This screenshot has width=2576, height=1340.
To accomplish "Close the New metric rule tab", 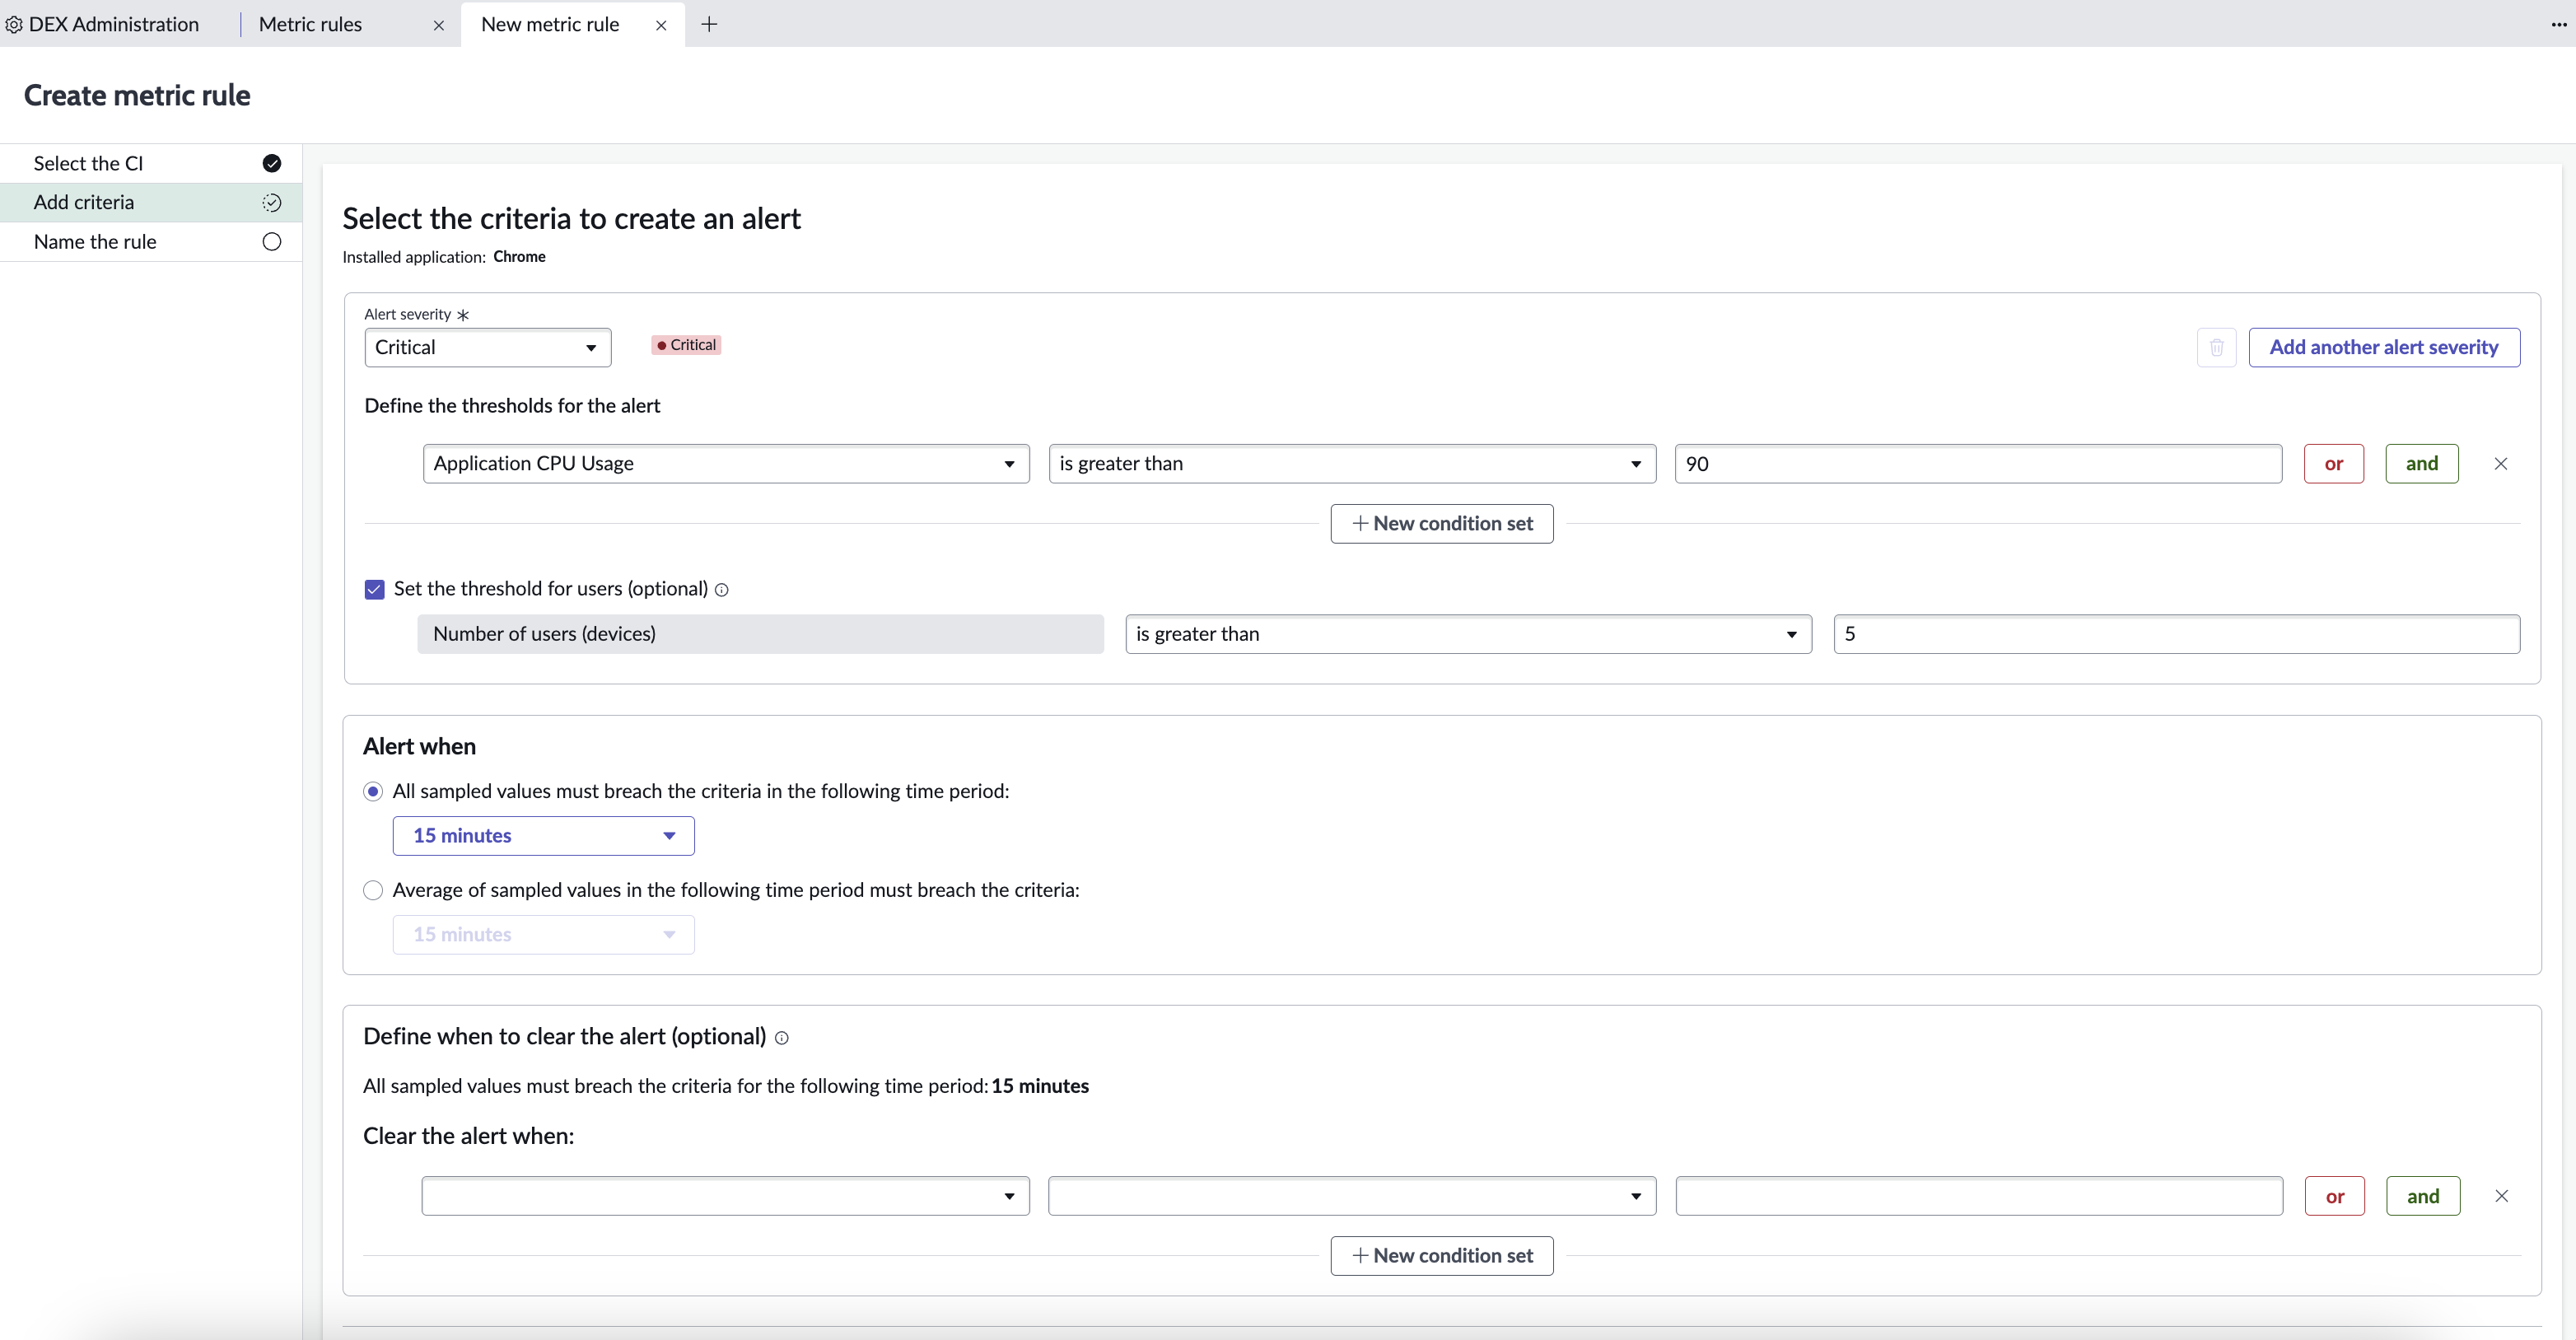I will pos(661,26).
